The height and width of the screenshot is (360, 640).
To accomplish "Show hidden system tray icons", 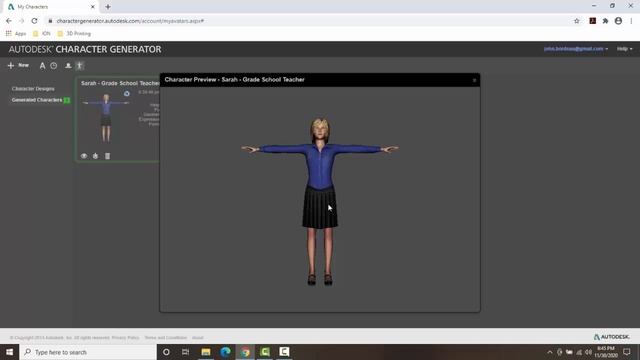I will pos(550,352).
